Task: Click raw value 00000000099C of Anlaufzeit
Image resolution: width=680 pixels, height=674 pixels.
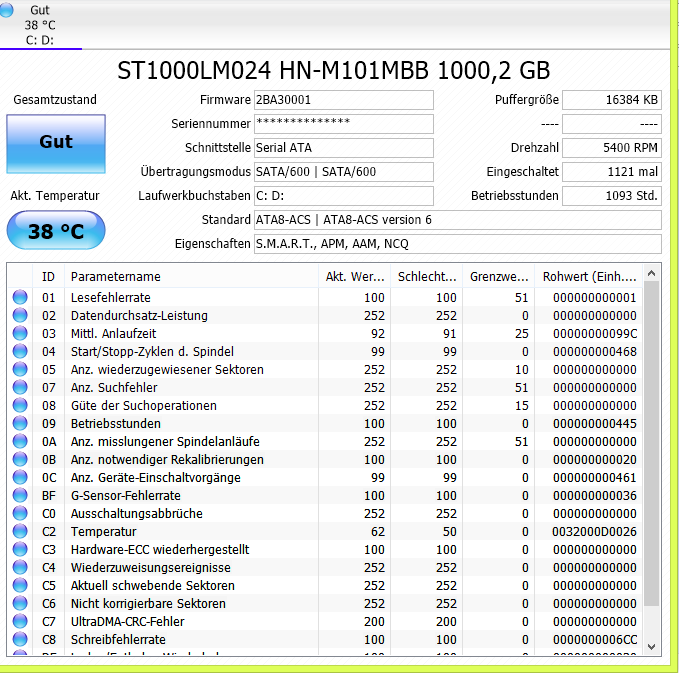Action: [x=595, y=334]
